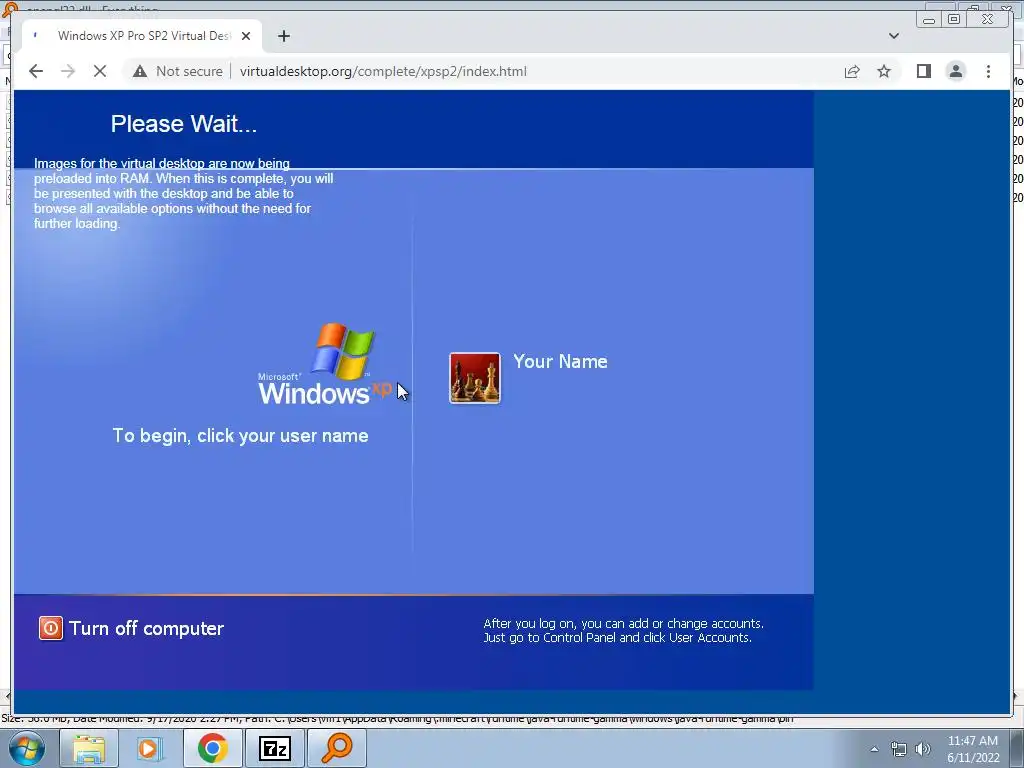The height and width of the screenshot is (768, 1024).
Task: Click the Turn off computer label
Action: [x=146, y=628]
